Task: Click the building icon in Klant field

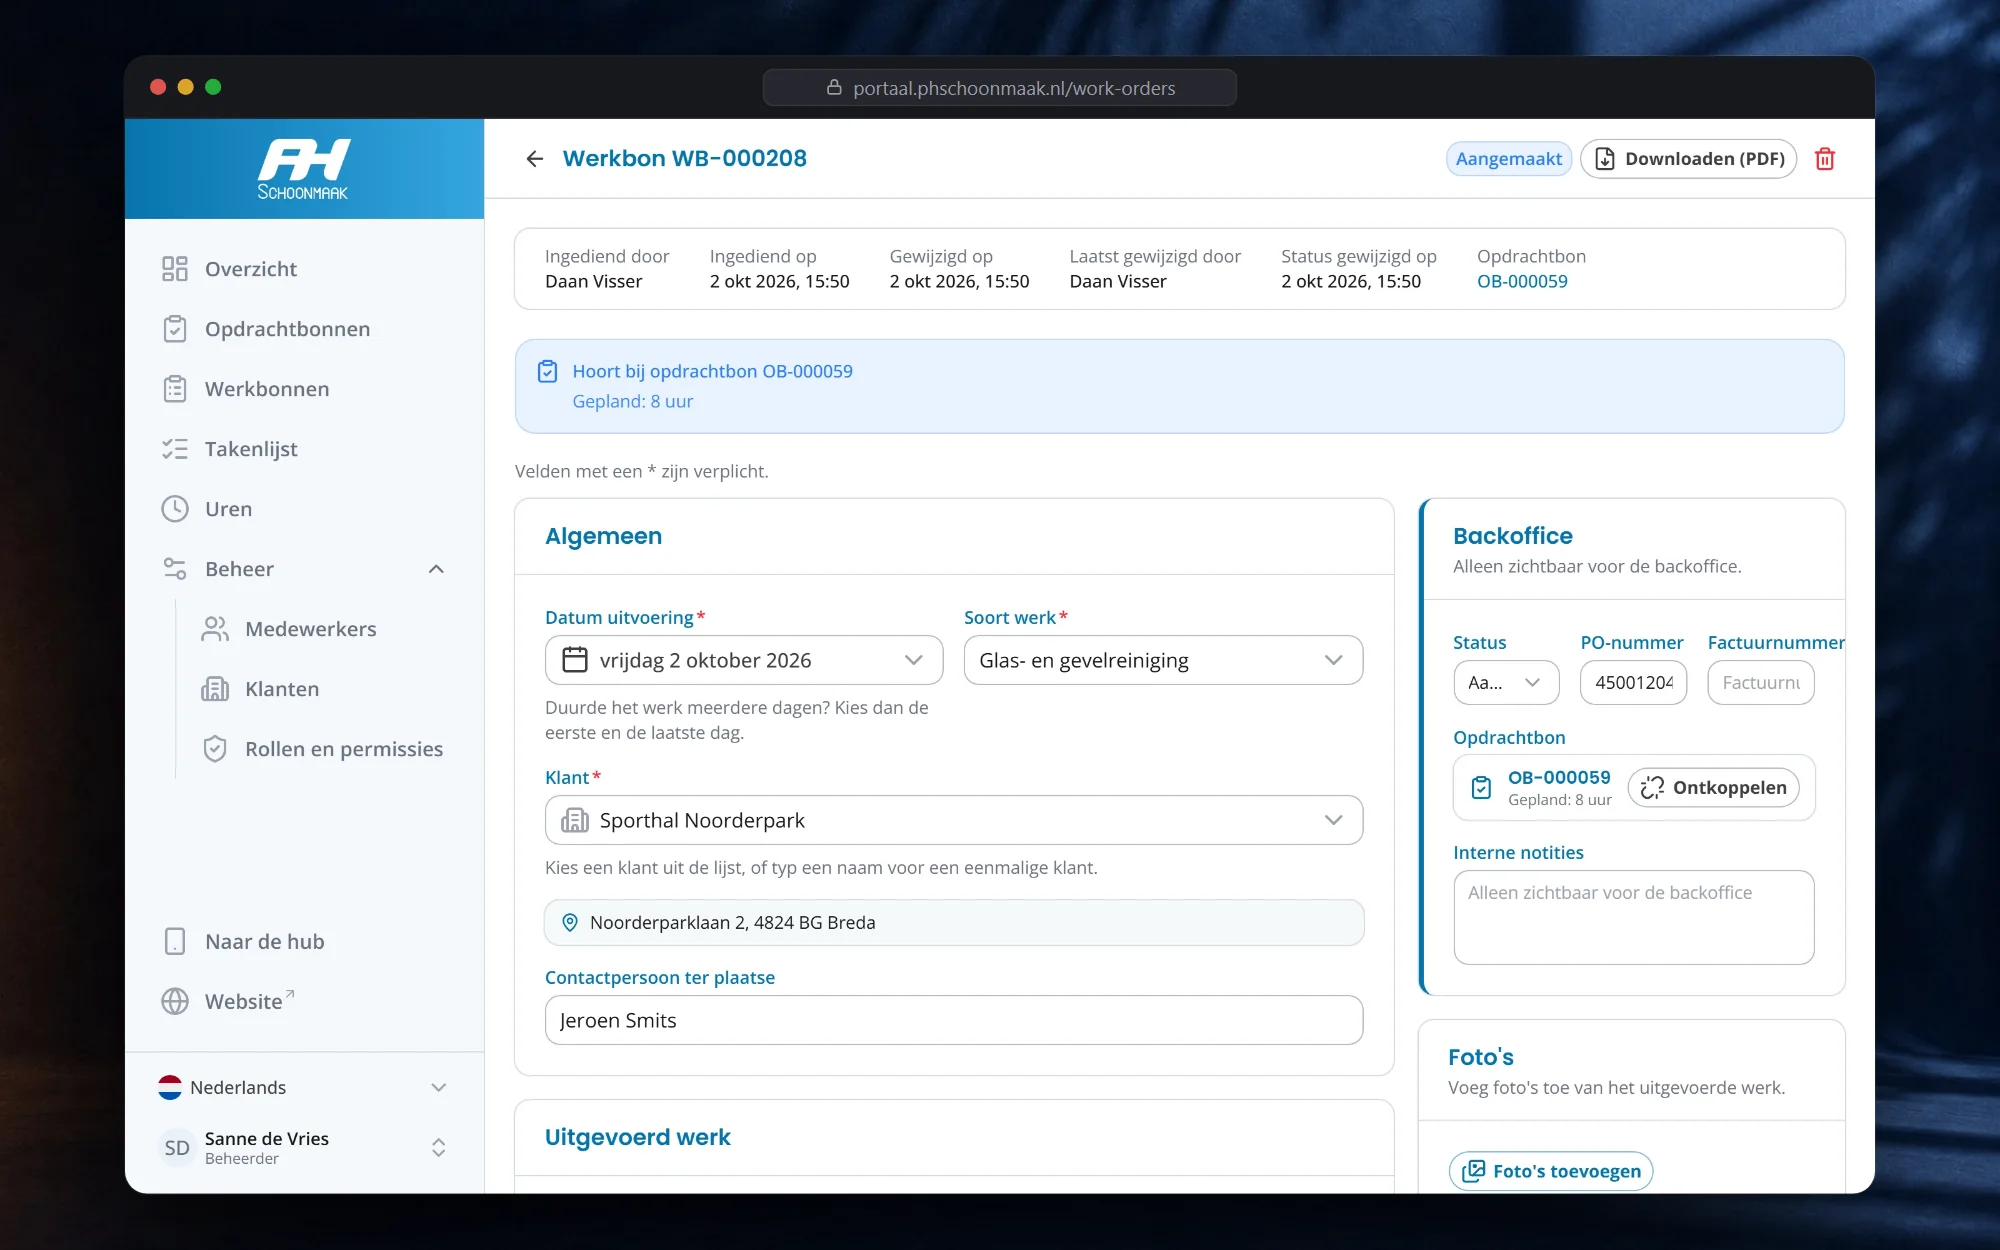Action: [575, 820]
